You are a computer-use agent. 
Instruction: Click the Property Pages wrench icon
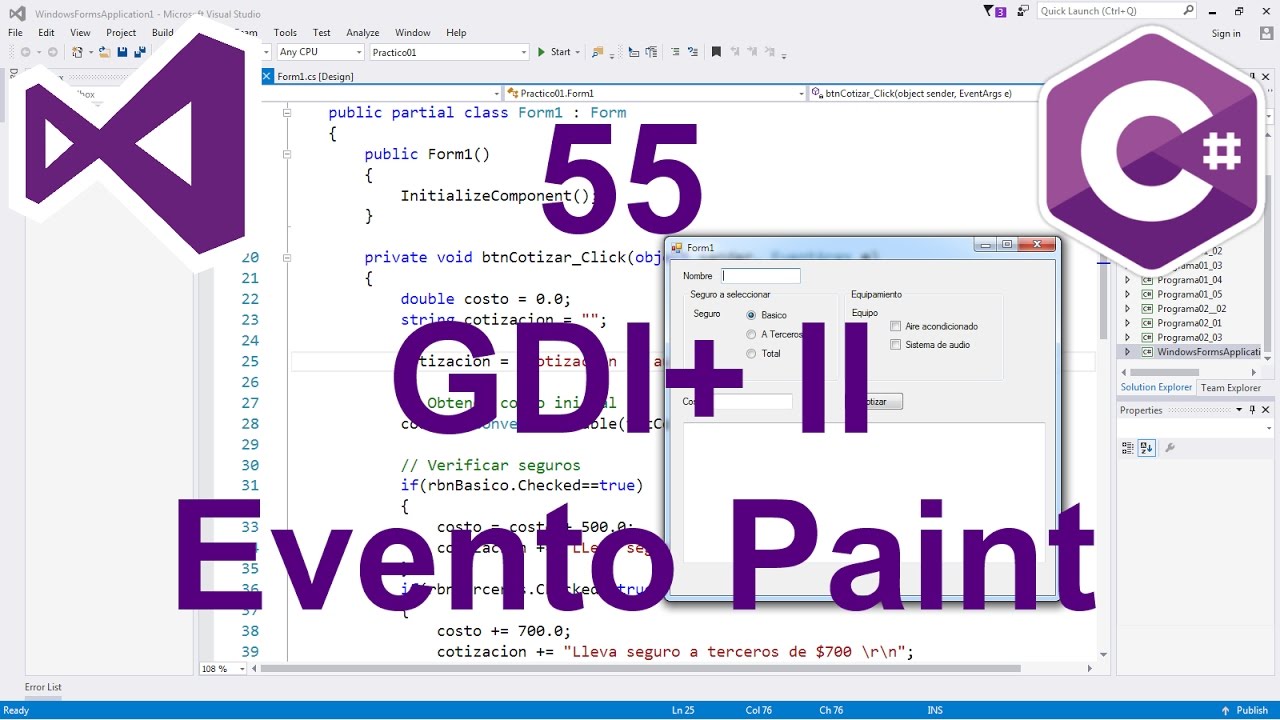coord(1170,448)
